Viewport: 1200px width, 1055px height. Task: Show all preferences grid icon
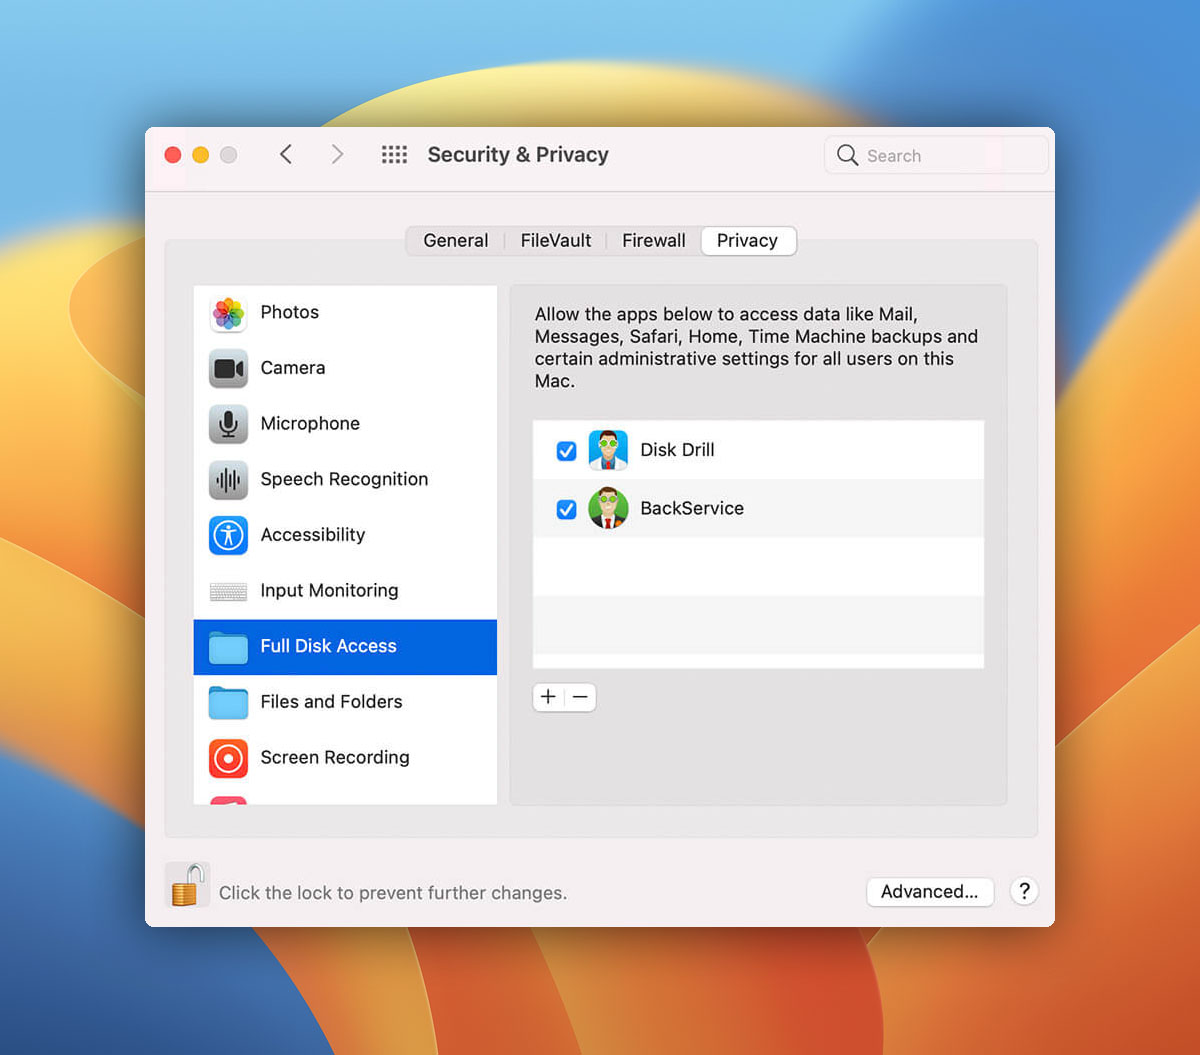394,154
